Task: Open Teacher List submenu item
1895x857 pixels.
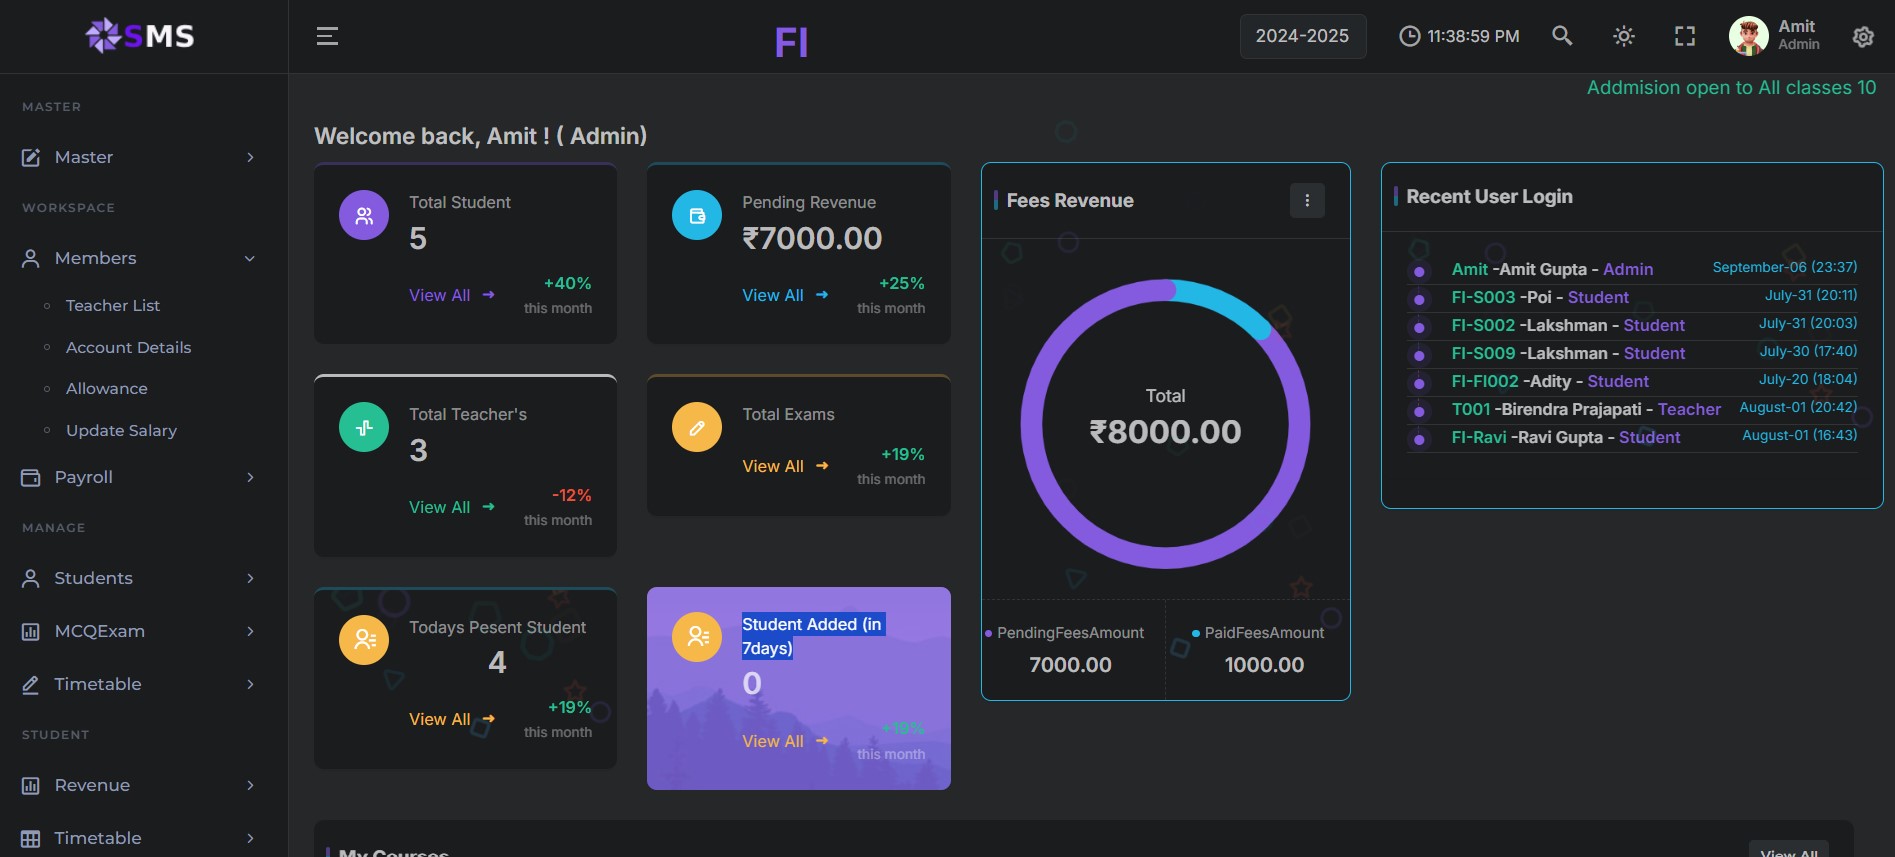Action: click(x=112, y=305)
